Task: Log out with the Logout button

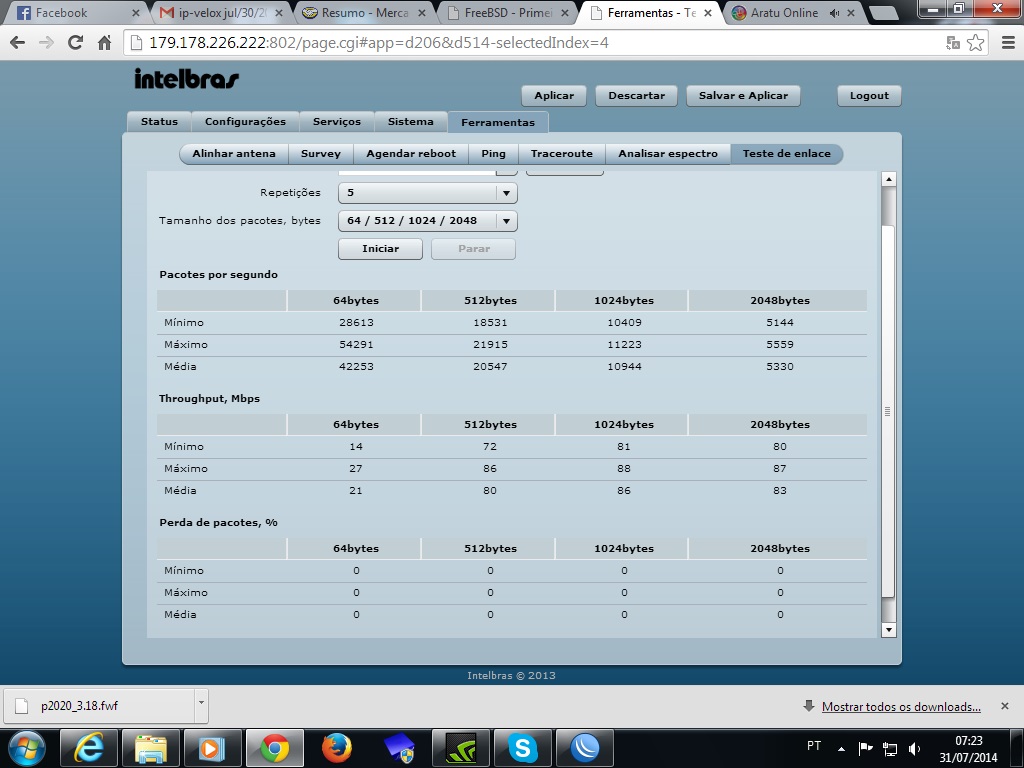Action: pos(869,95)
